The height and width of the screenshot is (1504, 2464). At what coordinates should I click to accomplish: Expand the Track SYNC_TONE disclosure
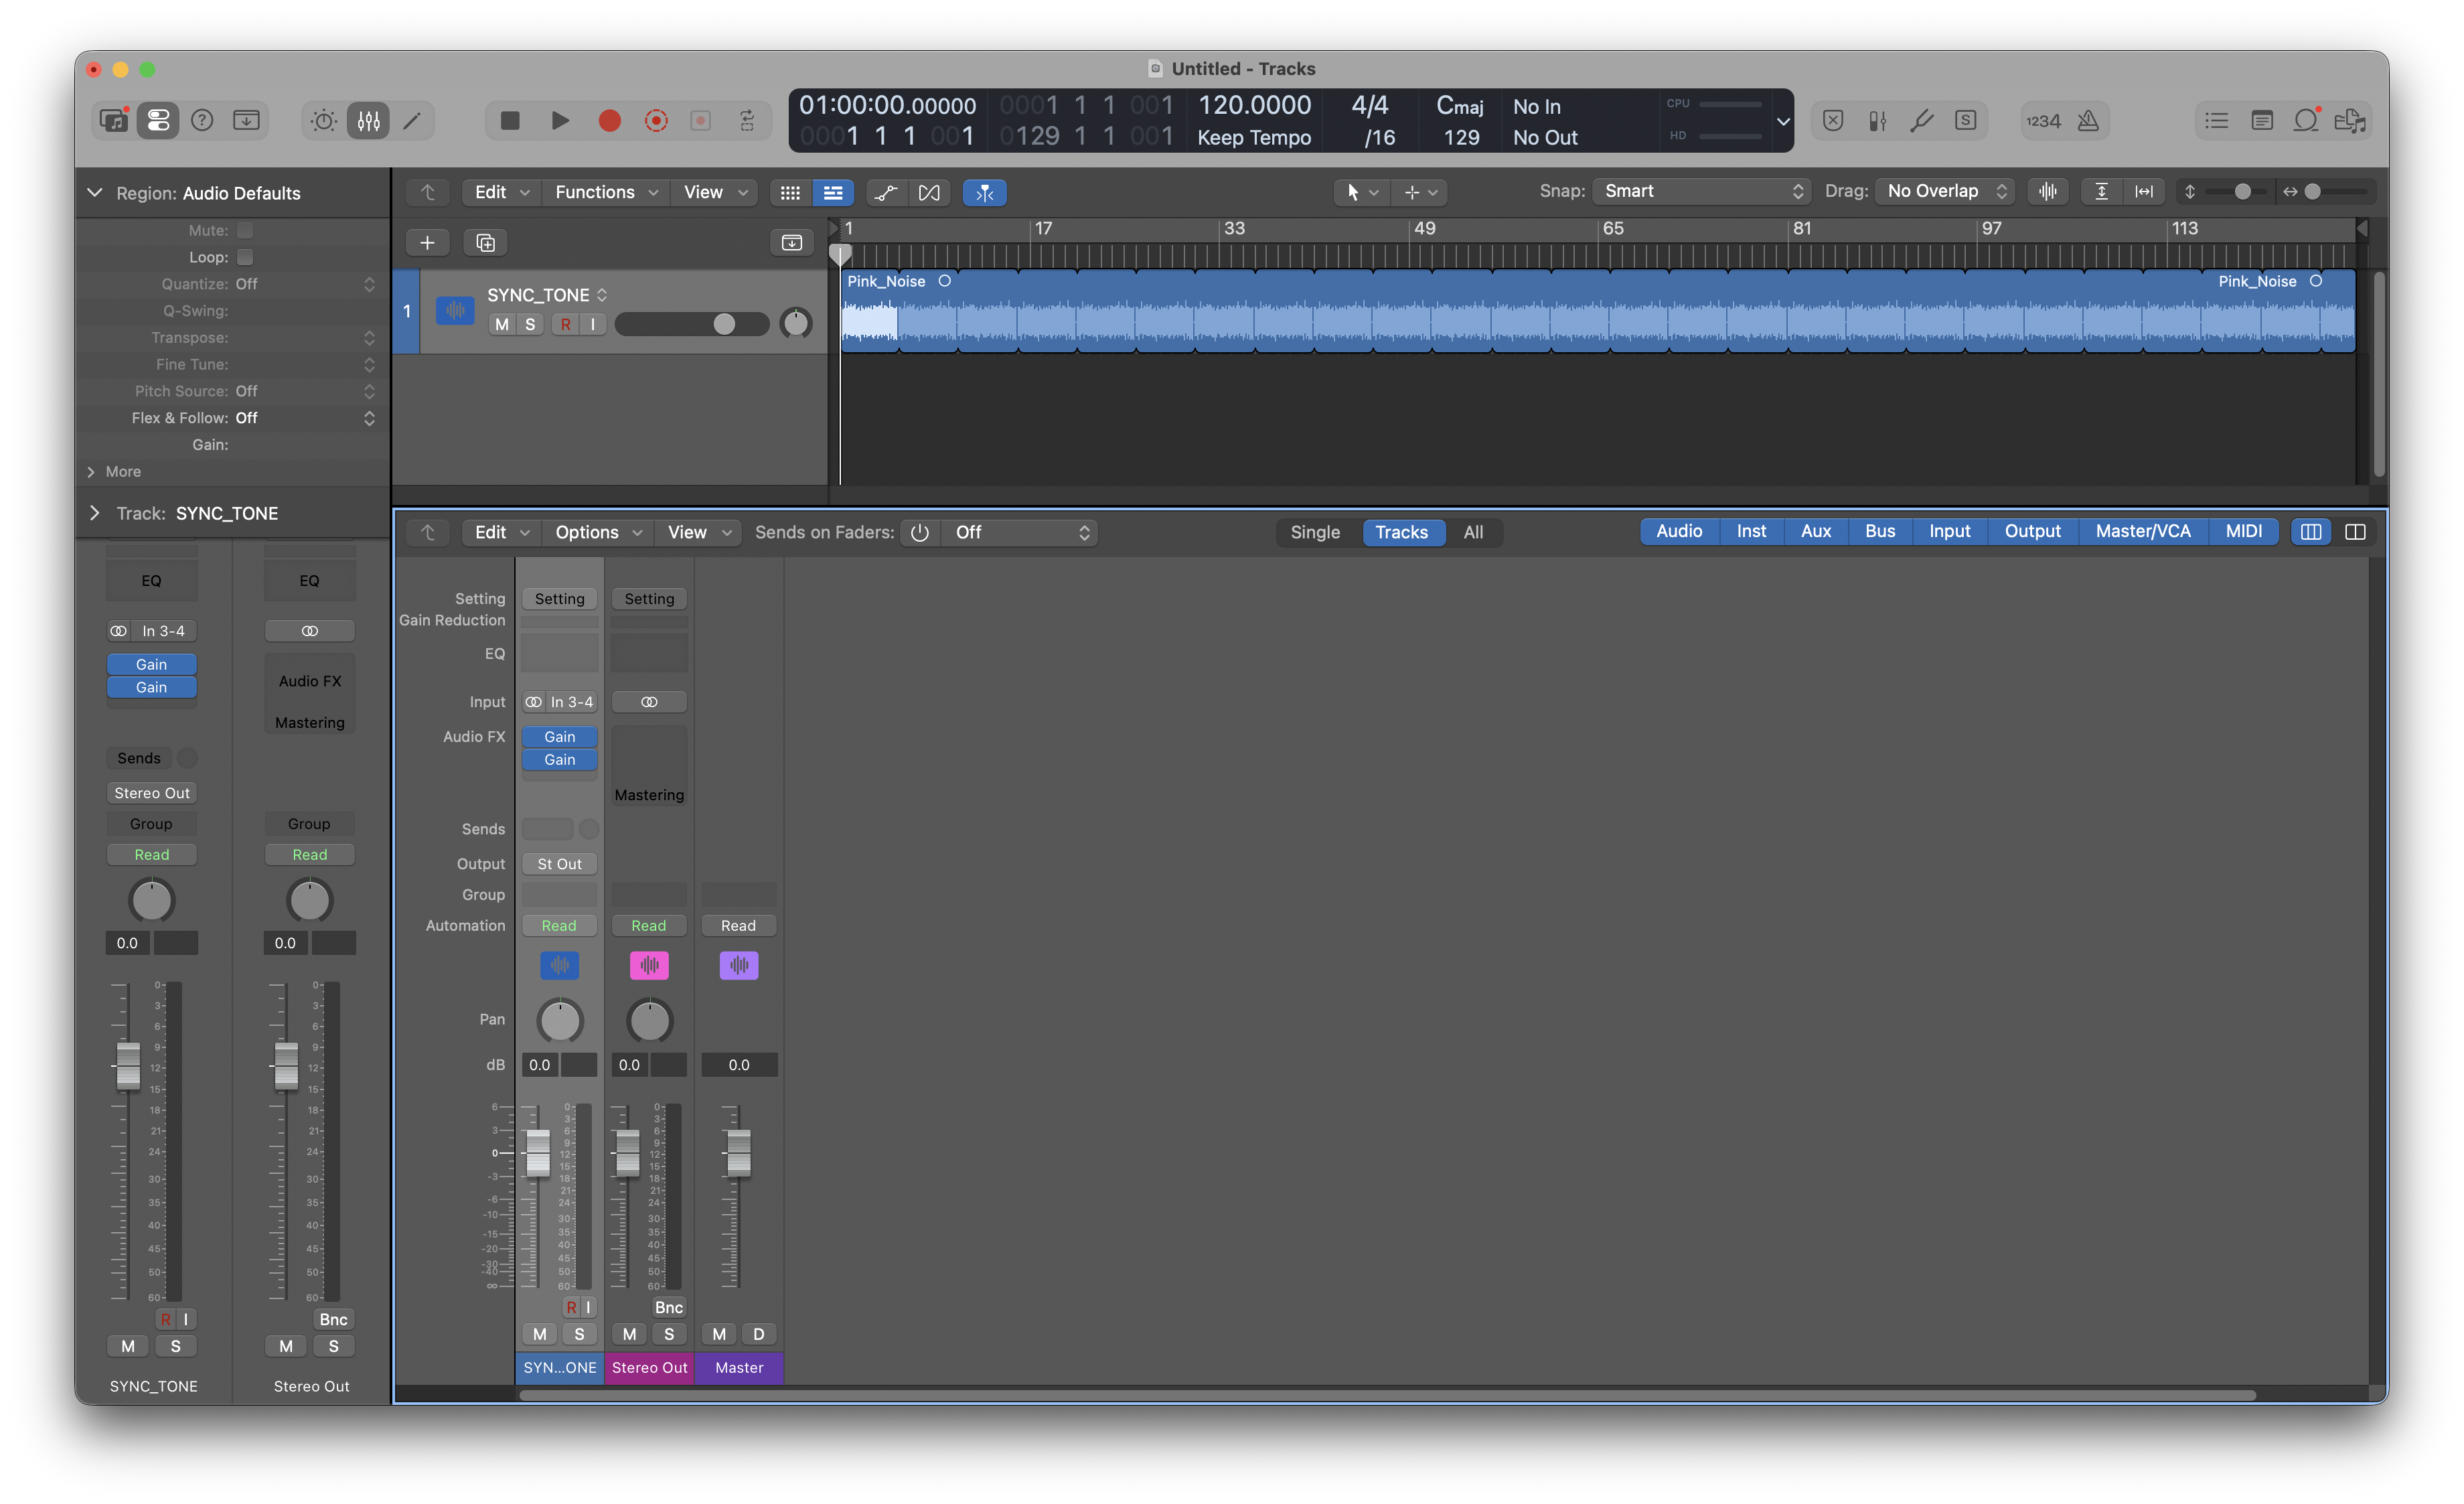95,513
